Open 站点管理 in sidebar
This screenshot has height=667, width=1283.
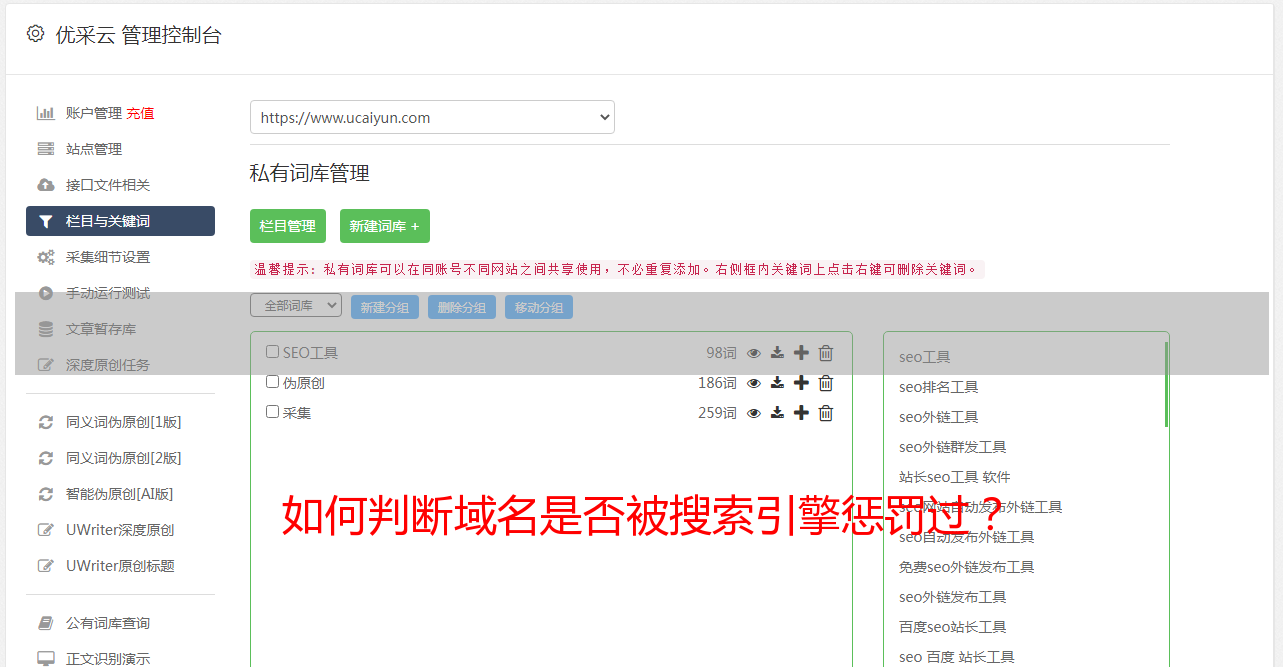pyautogui.click(x=94, y=149)
